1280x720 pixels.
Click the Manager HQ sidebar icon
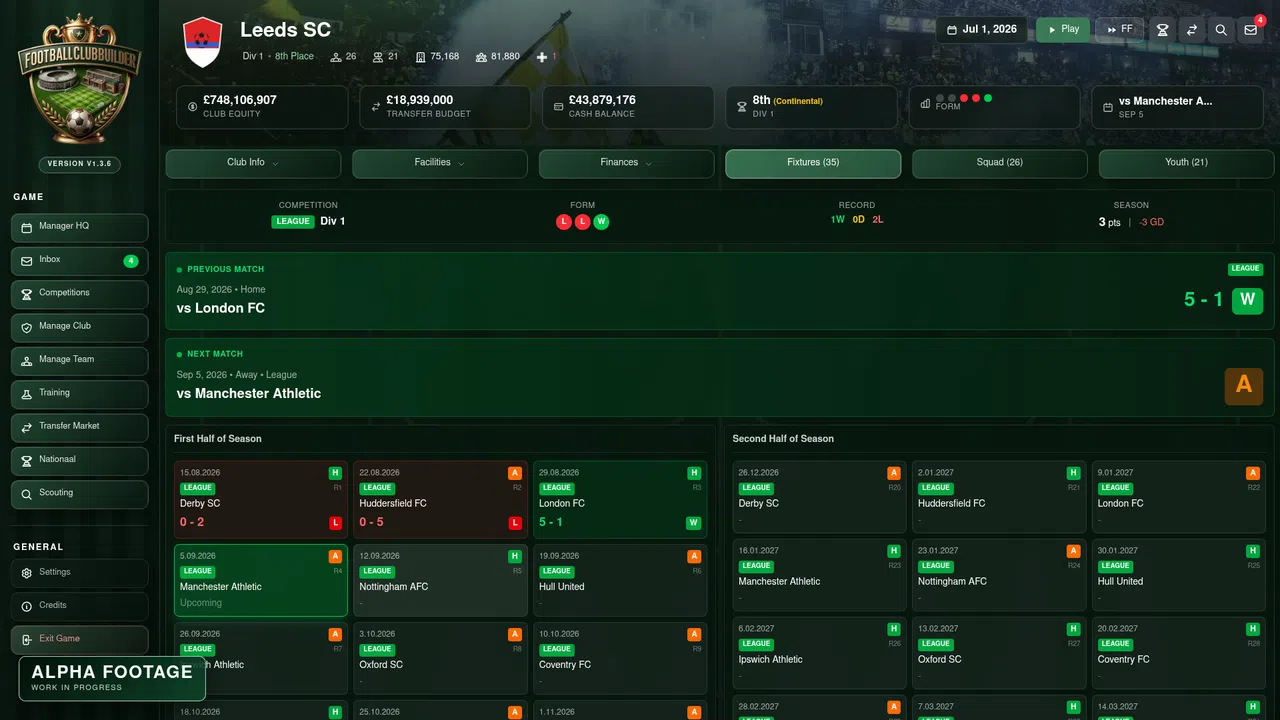tap(27, 227)
